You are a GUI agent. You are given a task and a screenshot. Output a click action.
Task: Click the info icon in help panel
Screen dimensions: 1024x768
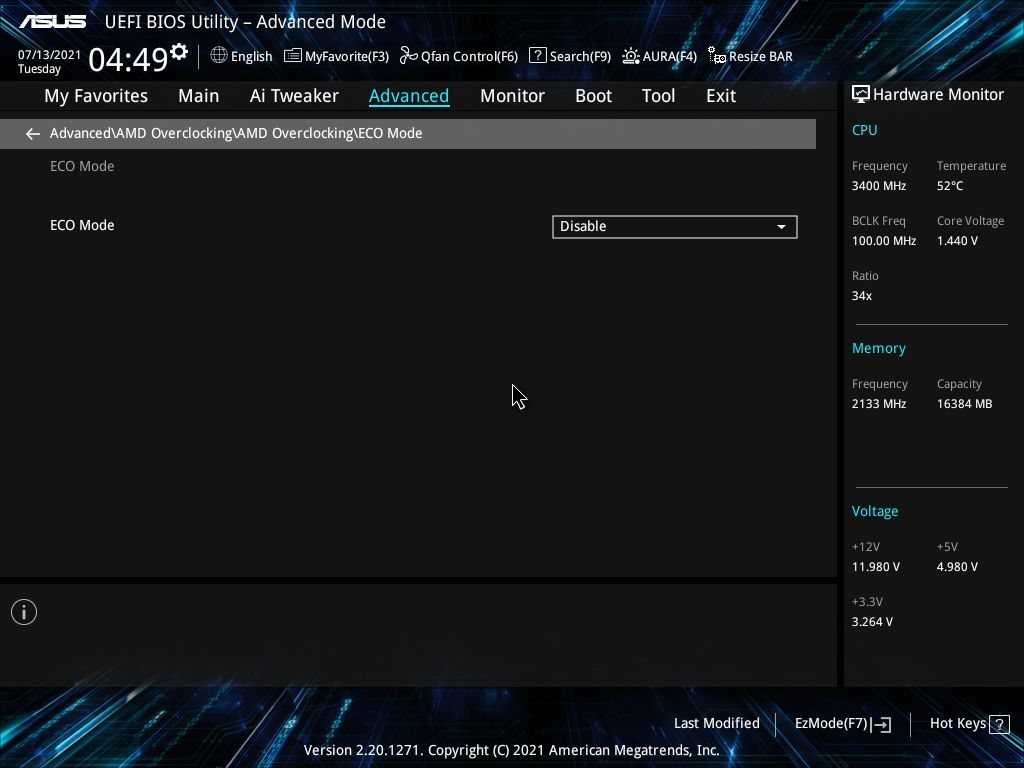[x=24, y=612]
